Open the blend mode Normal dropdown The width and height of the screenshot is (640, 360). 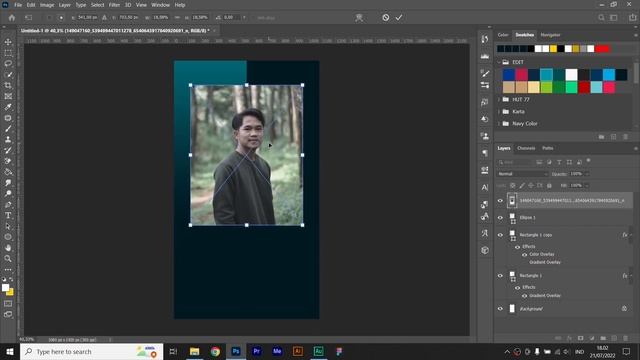(x=522, y=174)
